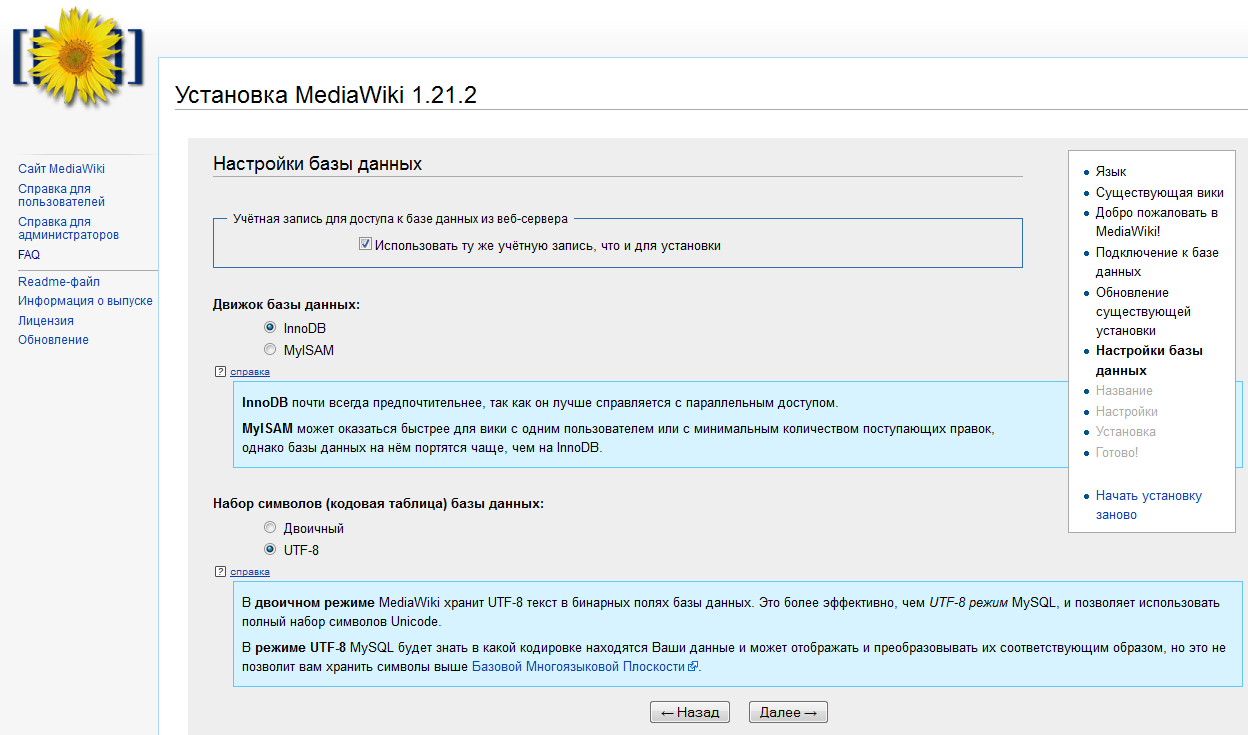Click the question mark icon below MyISAM option
The image size is (1248, 735).
(x=220, y=372)
